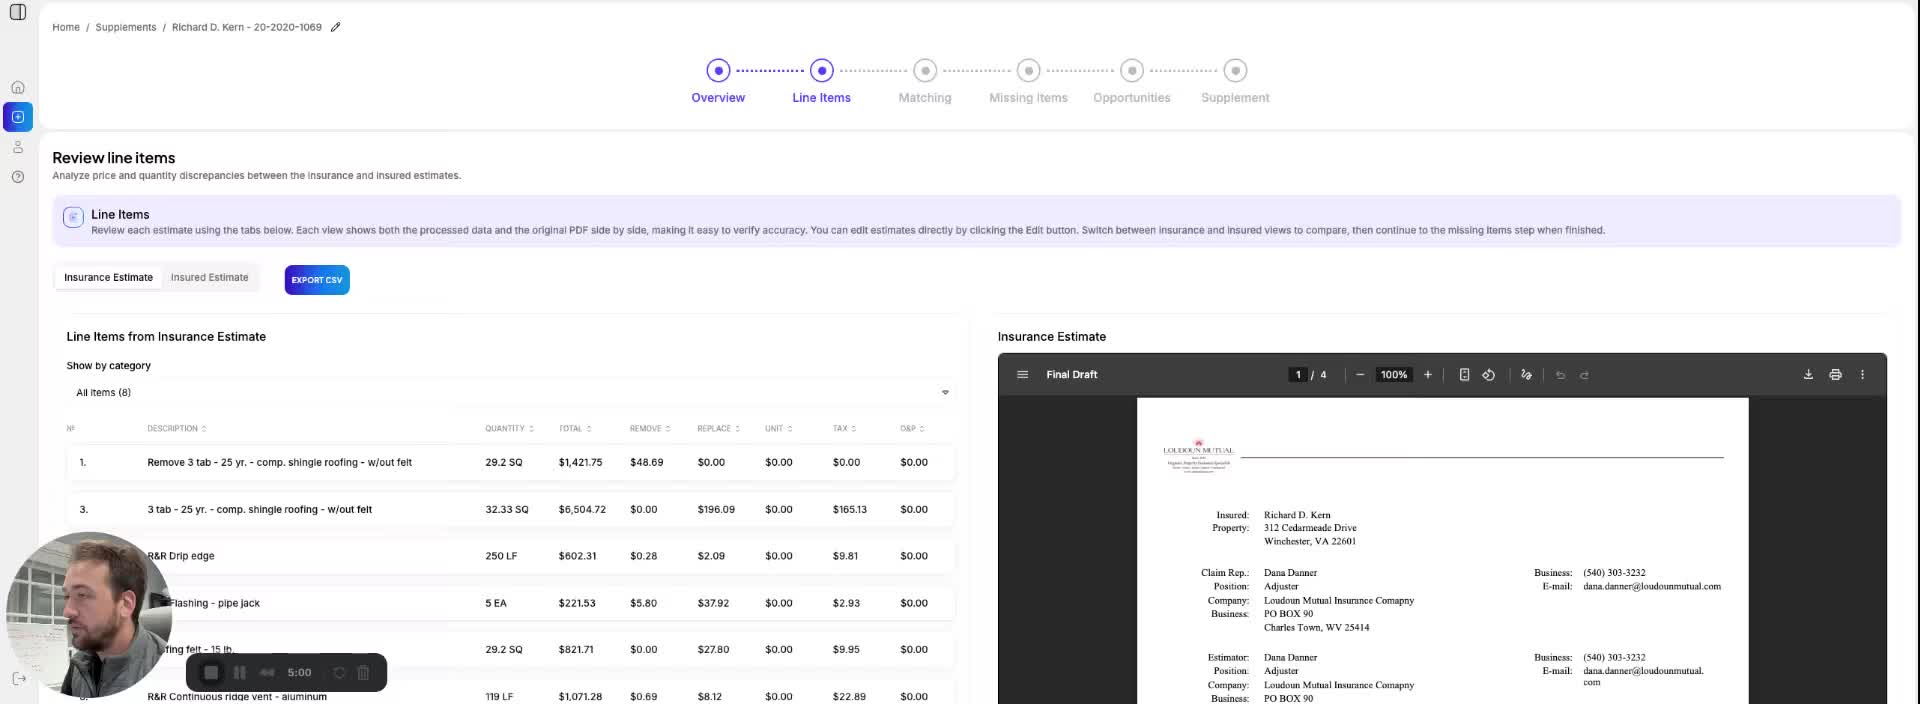Sort table by Total column
The height and width of the screenshot is (704, 1920).
[x=575, y=429]
